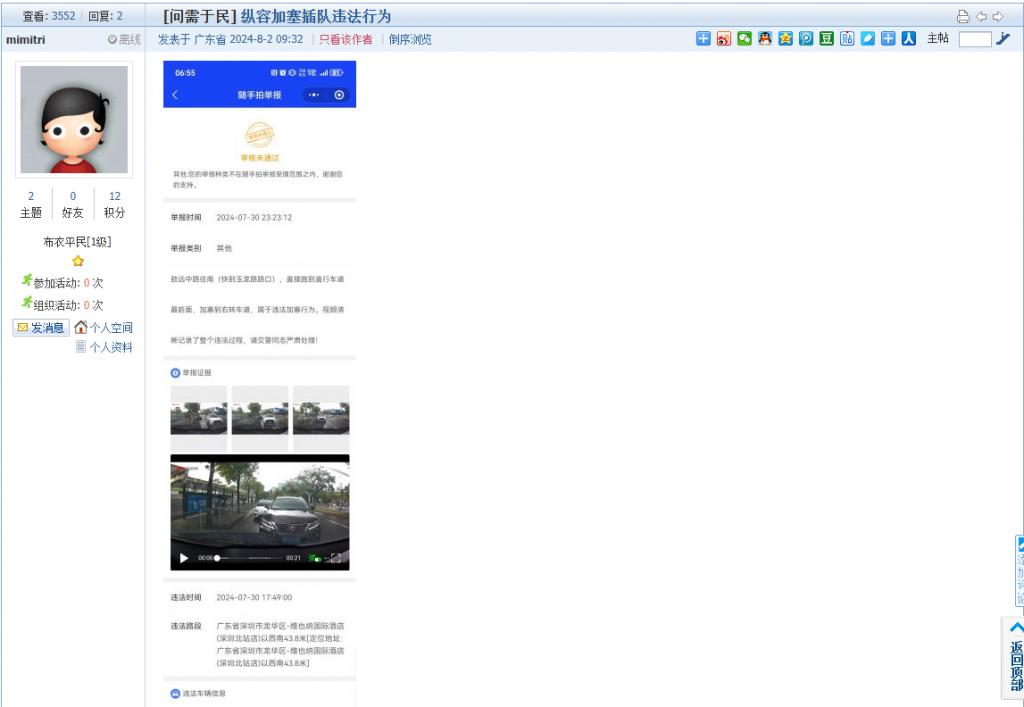This screenshot has width=1024, height=707.
Task: Share to Qzone yellow star icon
Action: tap(786, 39)
